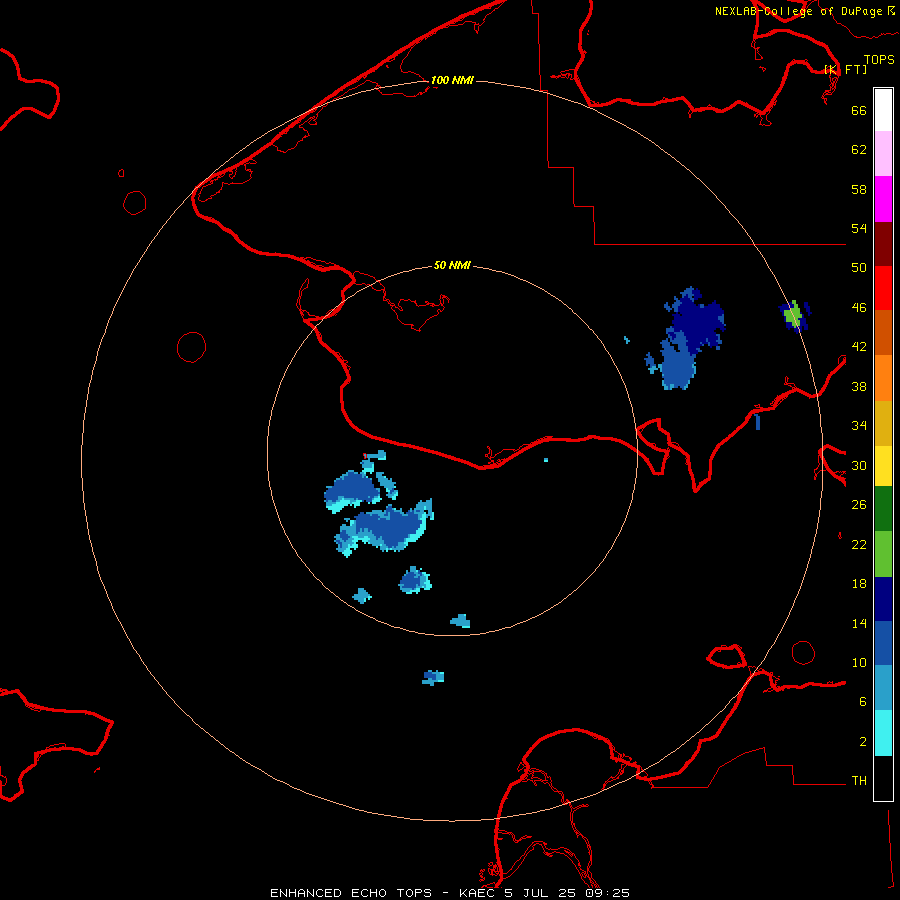
Task: Select the light green legend swatch
Action: click(883, 554)
